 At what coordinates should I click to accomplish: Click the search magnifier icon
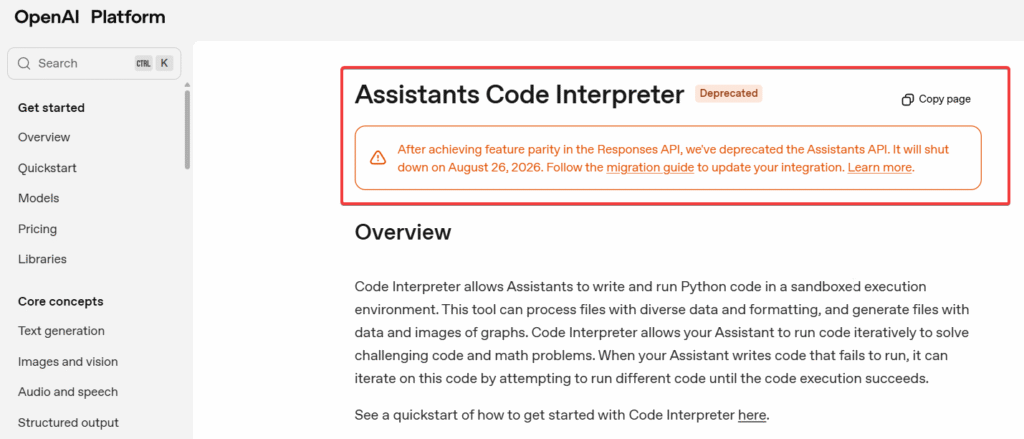(x=24, y=63)
